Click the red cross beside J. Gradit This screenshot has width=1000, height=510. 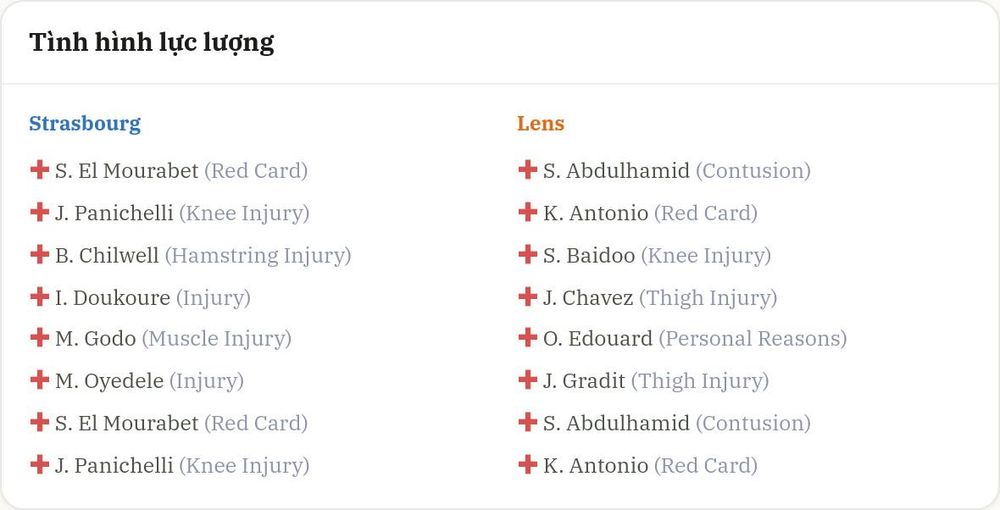tap(527, 380)
